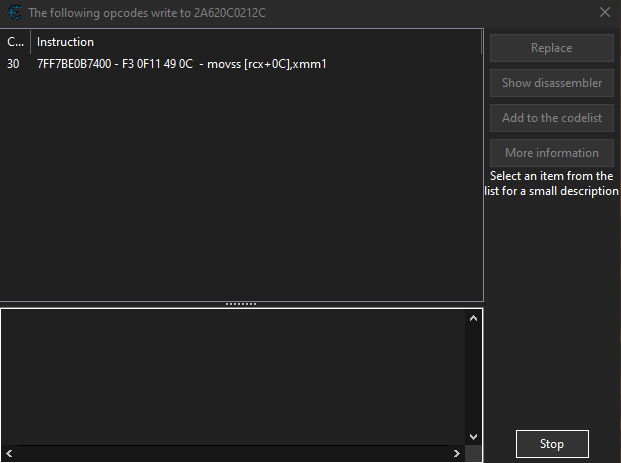This screenshot has height=463, width=621.
Task: Sort by the Instruction column header
Action: [x=255, y=42]
